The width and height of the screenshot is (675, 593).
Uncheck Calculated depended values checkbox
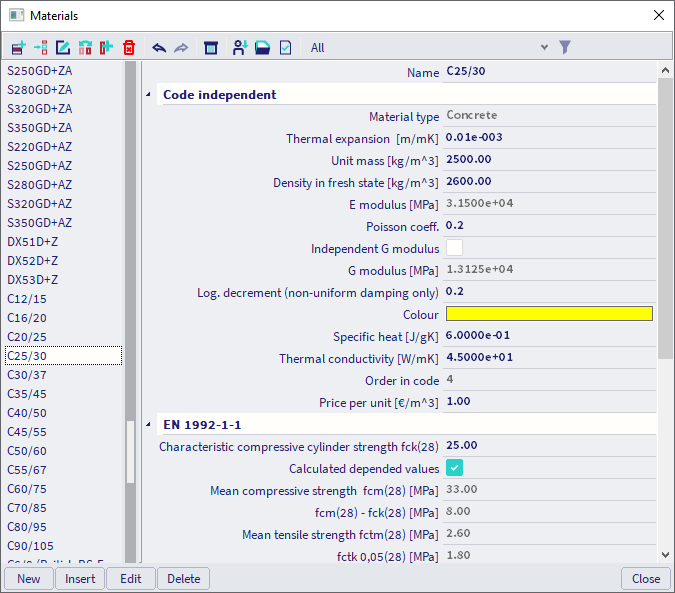point(454,468)
